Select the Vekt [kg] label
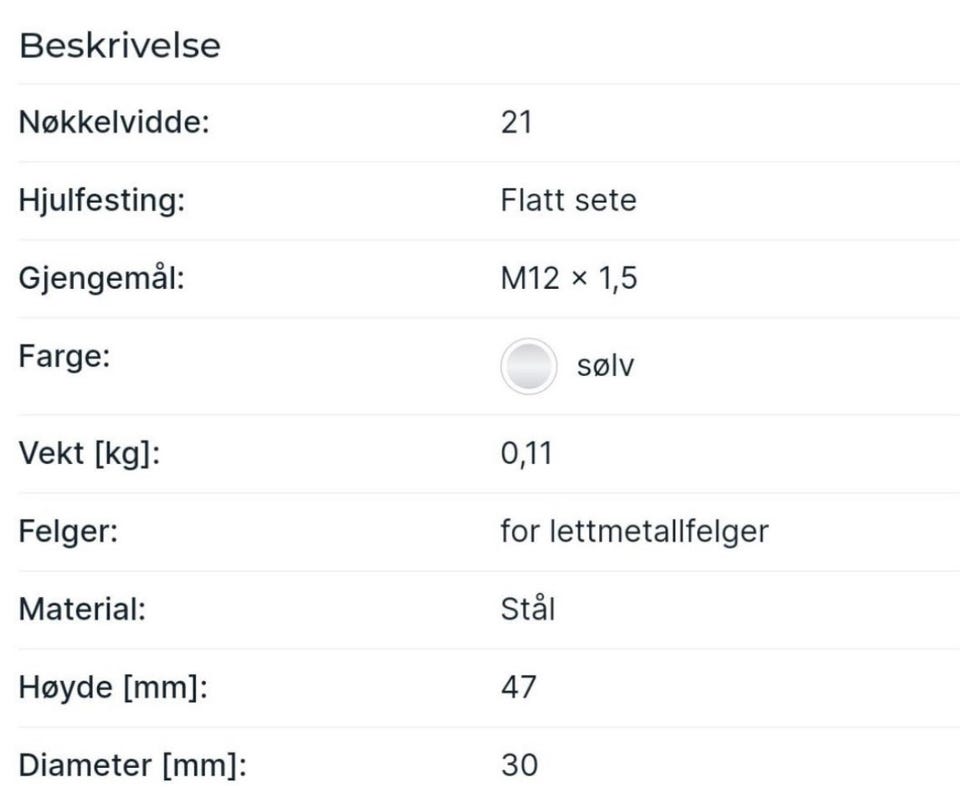Screen dimensions: 960x792 tap(90, 455)
